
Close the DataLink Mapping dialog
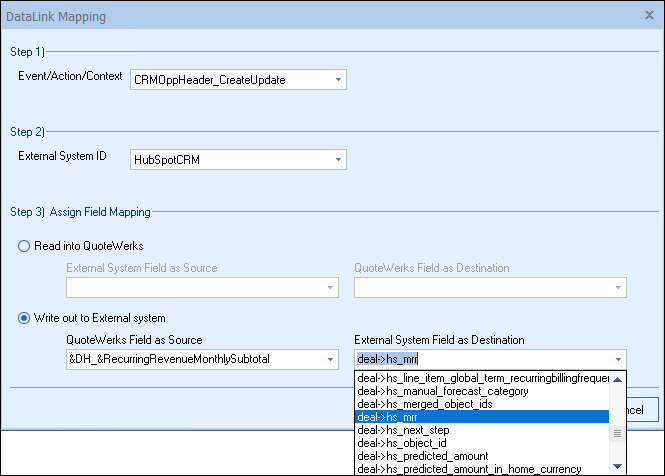pyautogui.click(x=649, y=16)
